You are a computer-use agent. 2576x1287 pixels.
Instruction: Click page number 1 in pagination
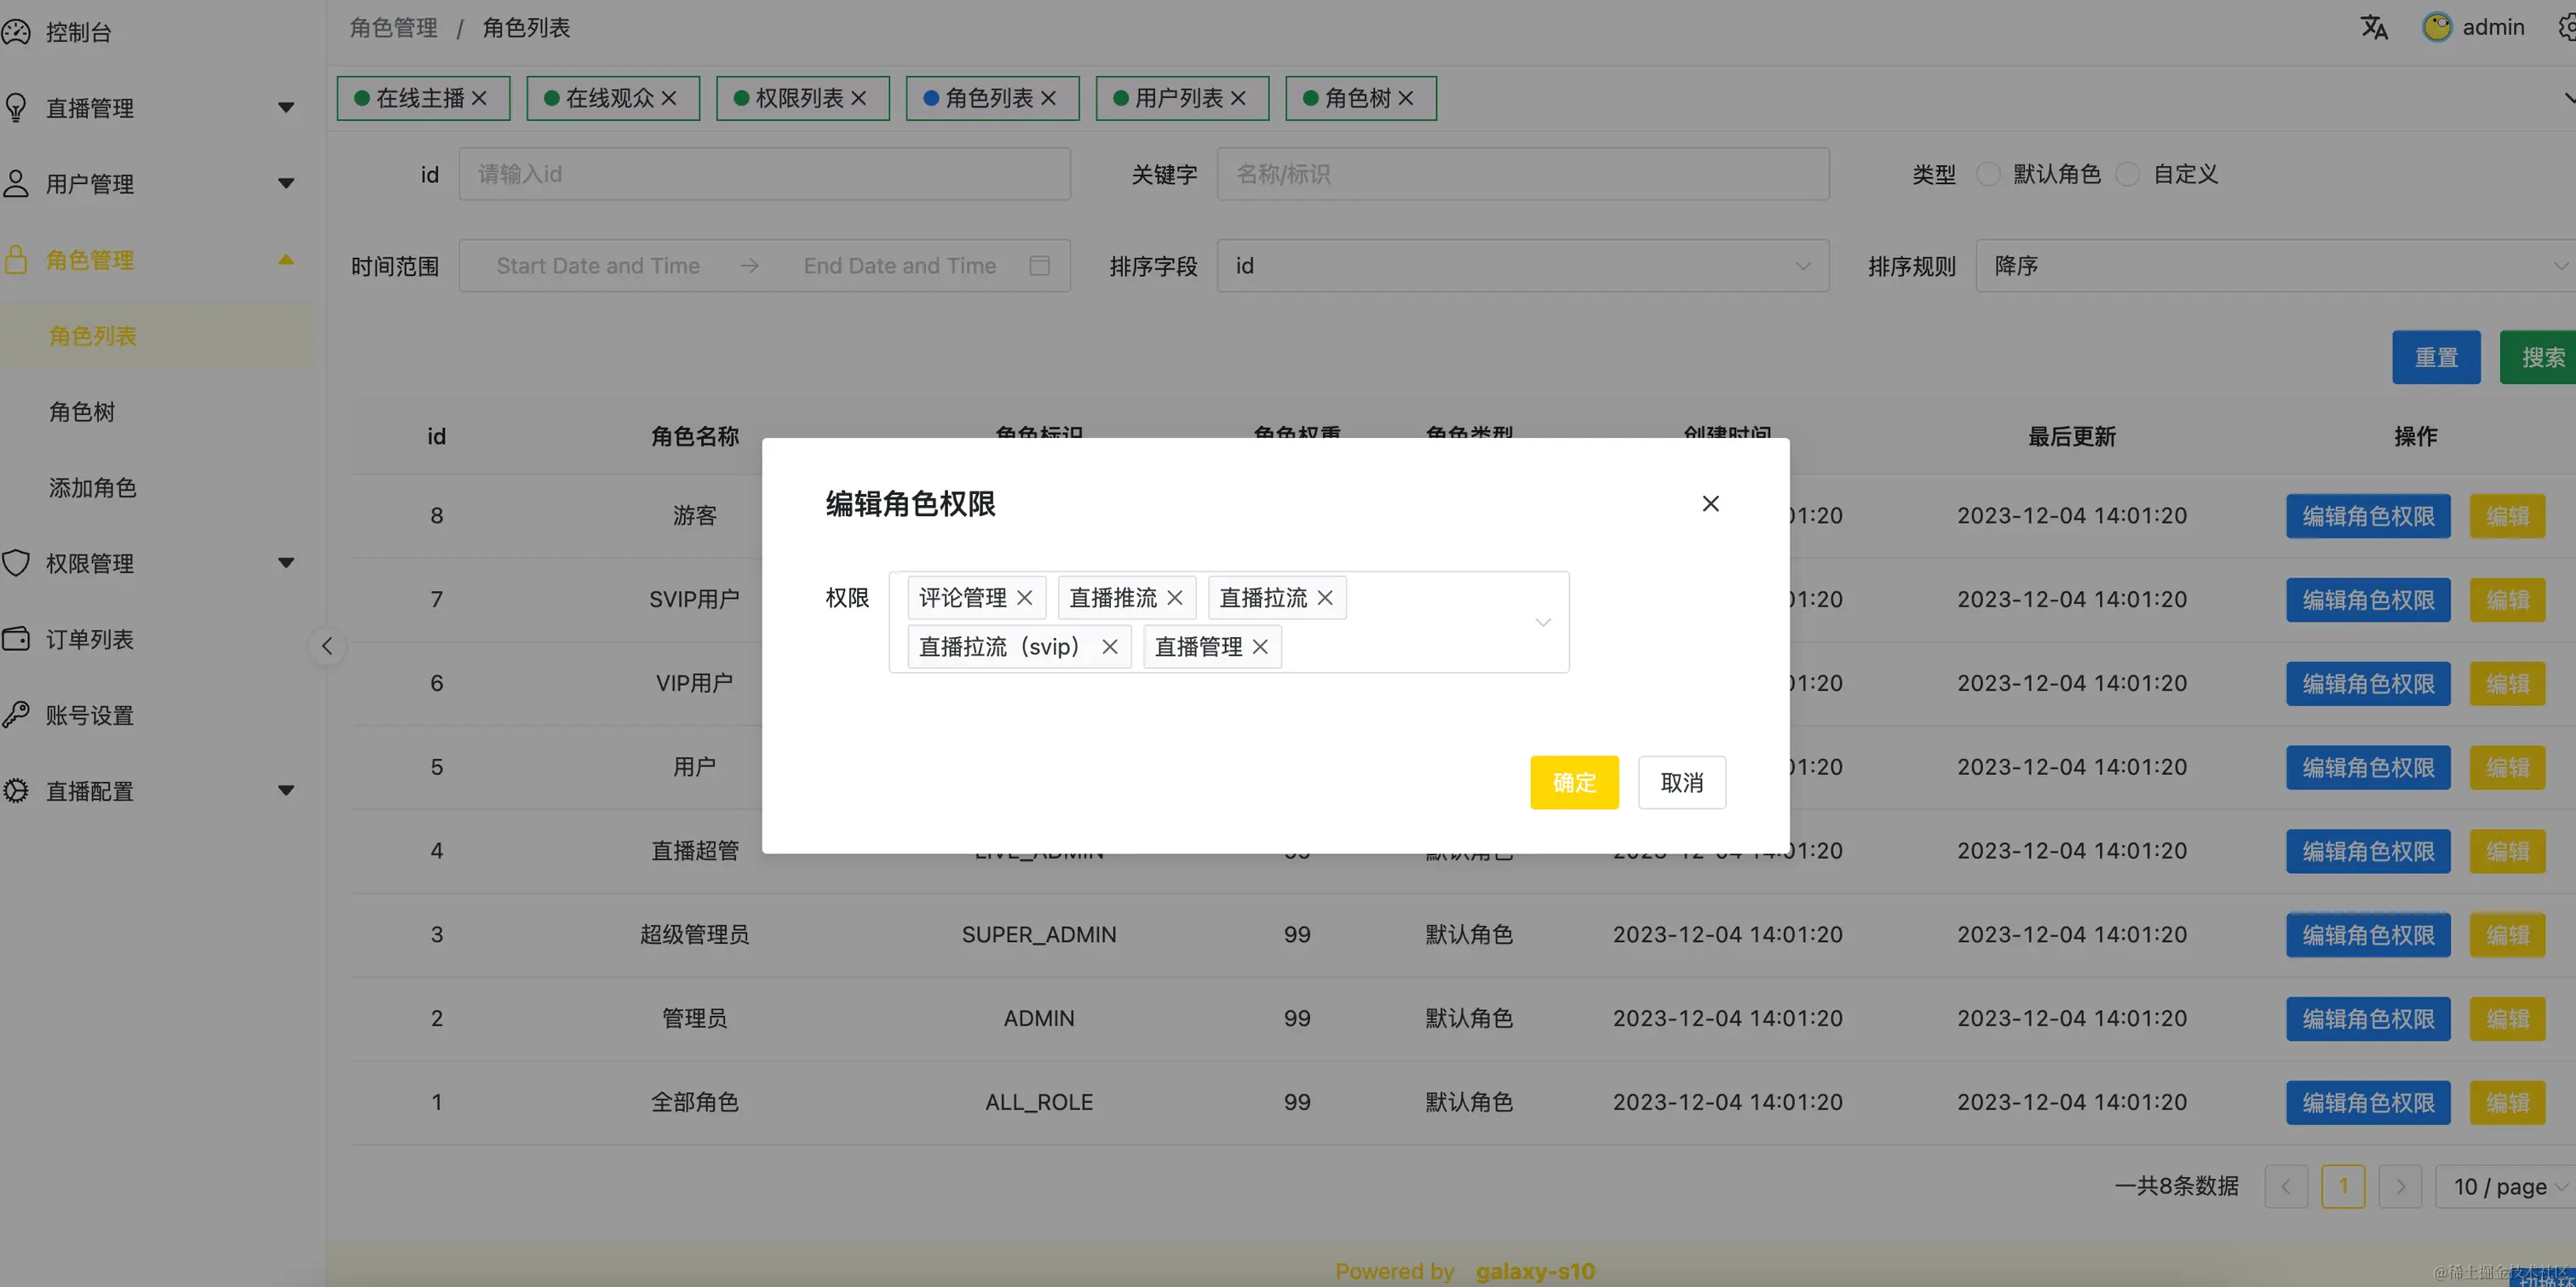[x=2343, y=1186]
